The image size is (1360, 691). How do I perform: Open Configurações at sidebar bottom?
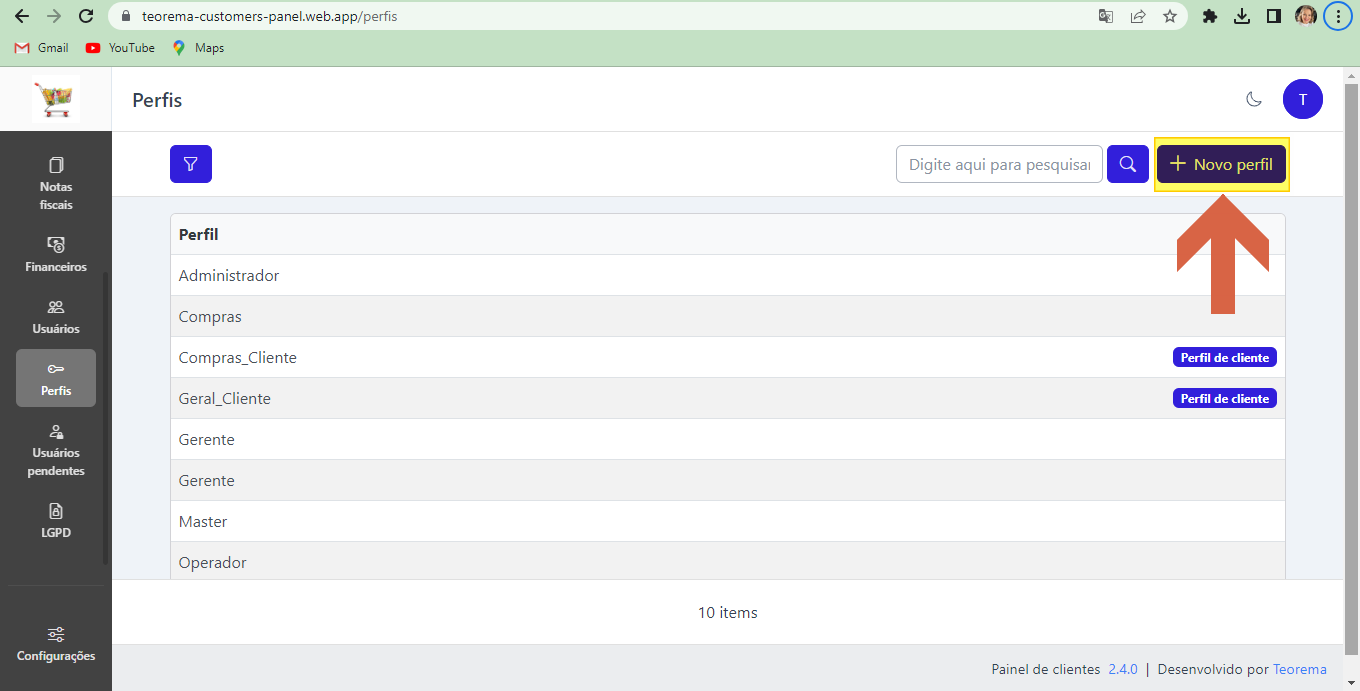[56, 644]
